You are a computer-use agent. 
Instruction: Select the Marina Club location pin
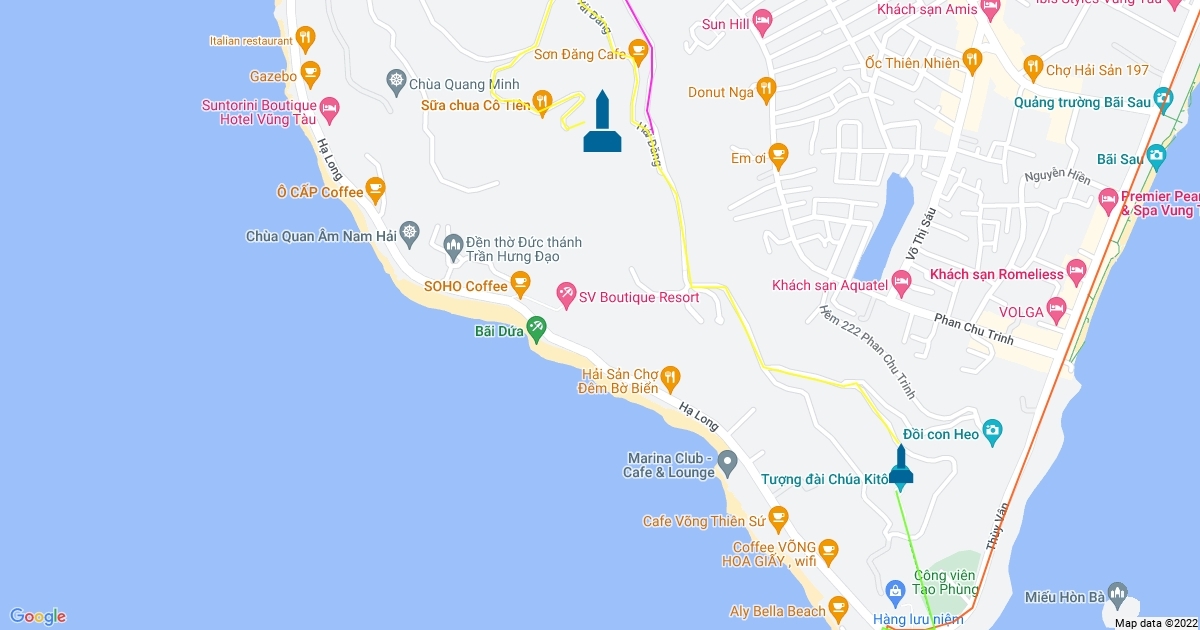click(728, 463)
